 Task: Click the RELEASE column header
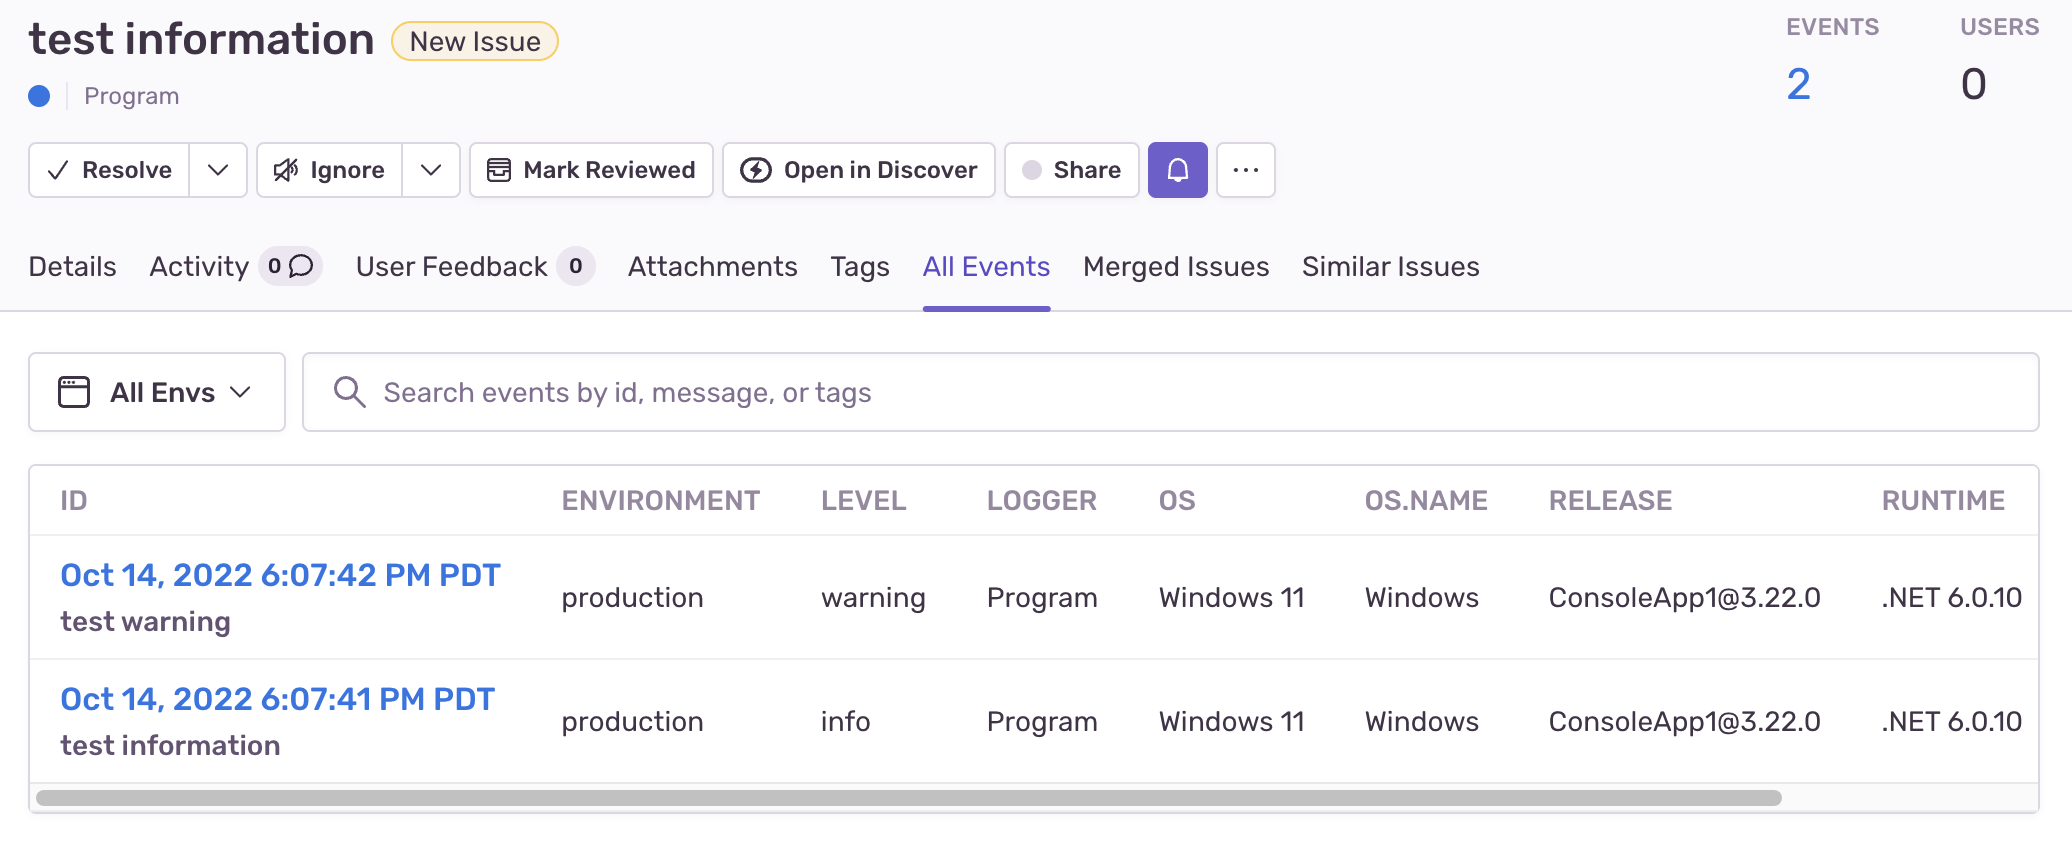point(1610,500)
